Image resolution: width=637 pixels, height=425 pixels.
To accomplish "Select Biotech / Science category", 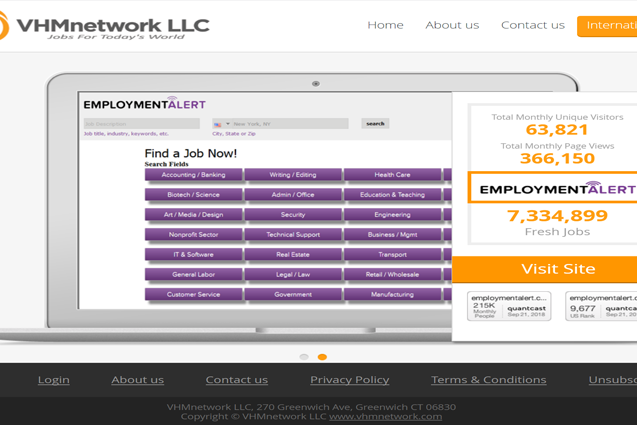I will tap(193, 195).
